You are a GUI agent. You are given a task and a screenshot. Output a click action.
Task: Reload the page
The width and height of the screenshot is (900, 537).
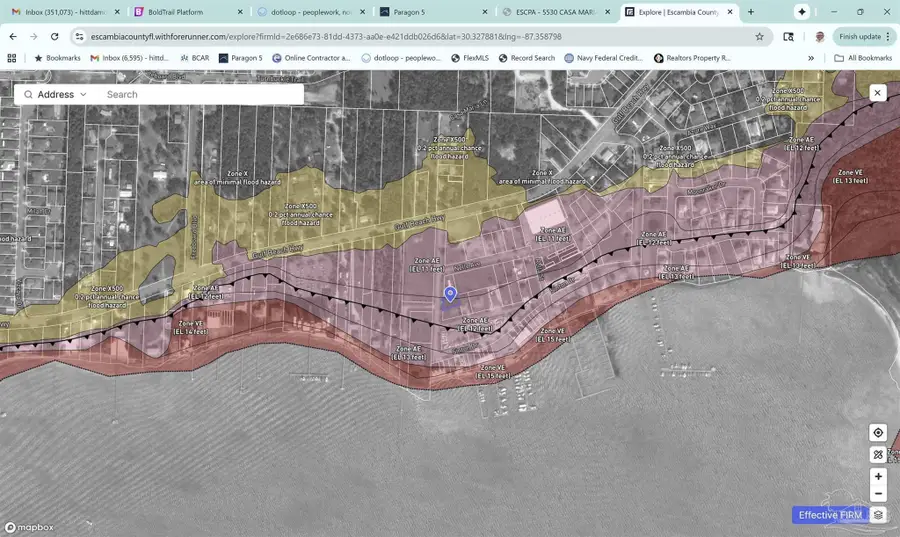click(x=55, y=36)
